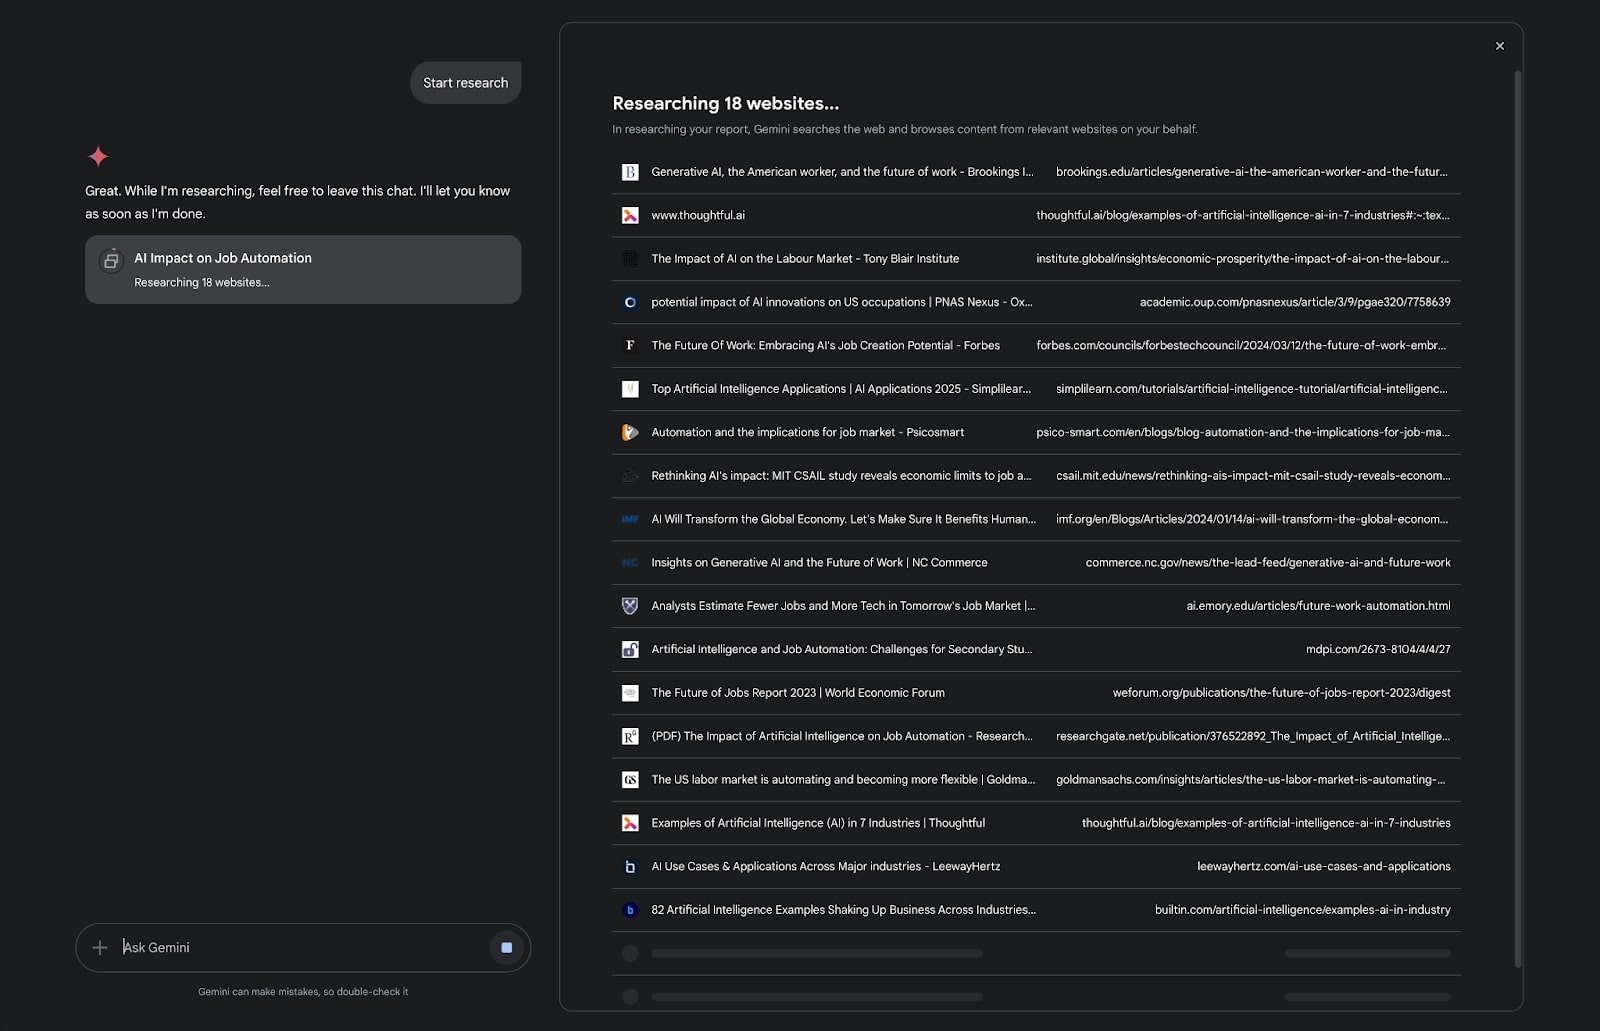
Task: Click the plus attach icon in prompt box
Action: [100, 947]
